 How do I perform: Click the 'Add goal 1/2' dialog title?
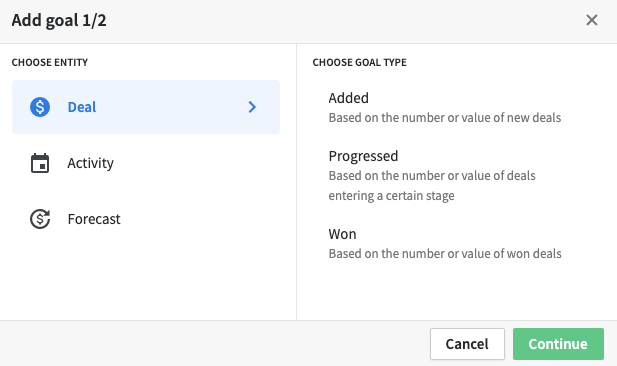(x=59, y=20)
